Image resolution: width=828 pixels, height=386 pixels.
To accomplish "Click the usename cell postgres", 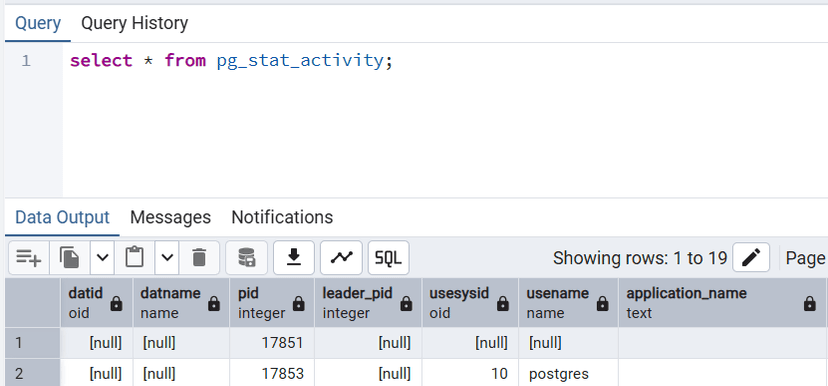I will click(568, 374).
